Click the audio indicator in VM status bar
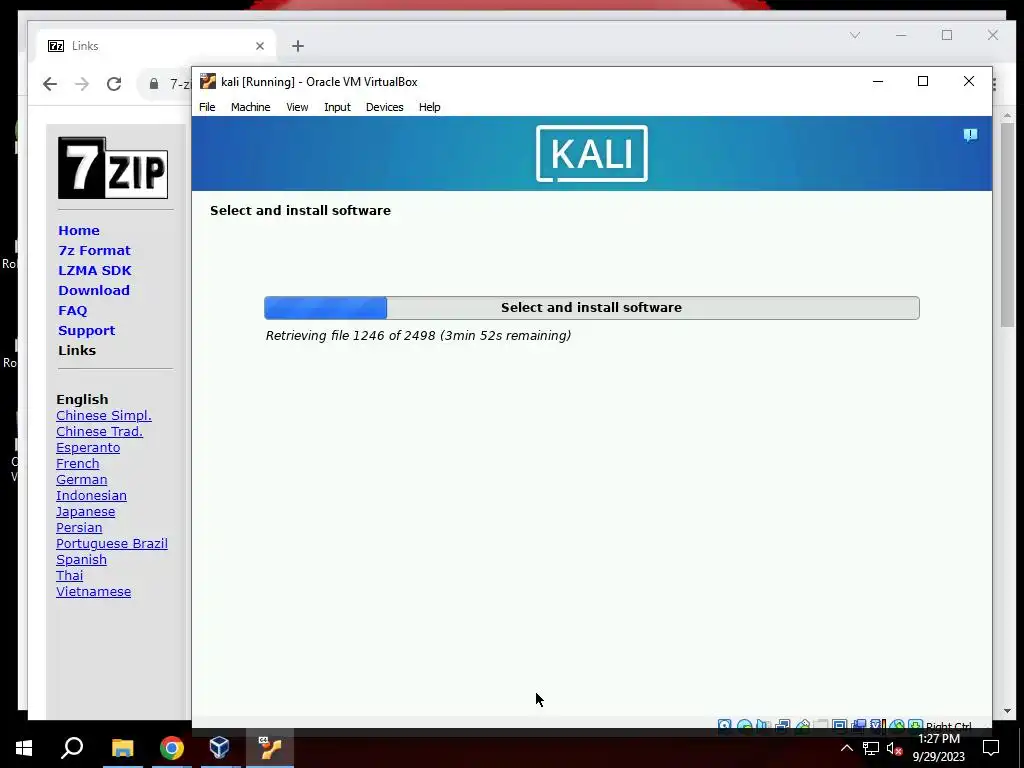The height and width of the screenshot is (768, 1024). (x=763, y=724)
